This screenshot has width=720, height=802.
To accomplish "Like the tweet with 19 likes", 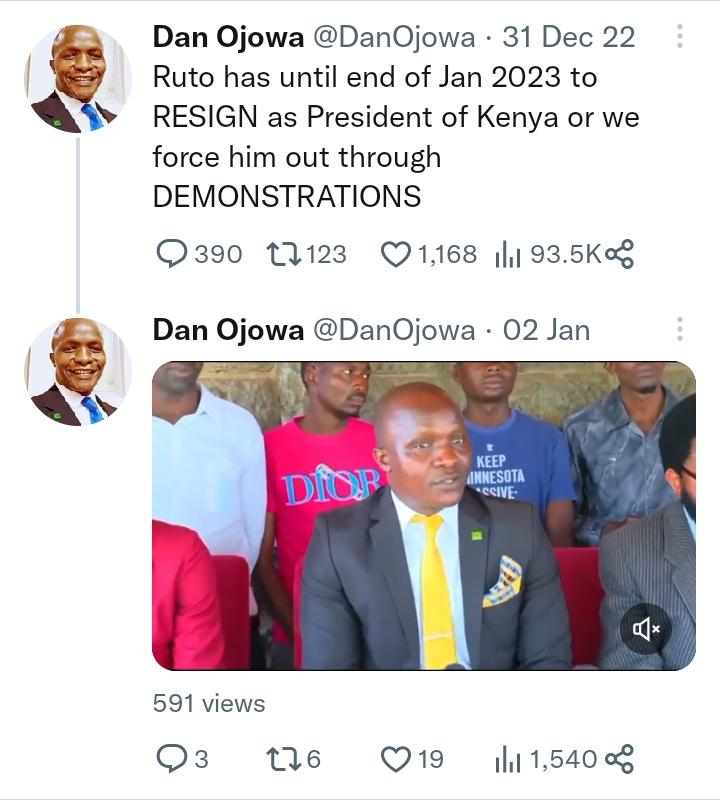I will point(397,759).
